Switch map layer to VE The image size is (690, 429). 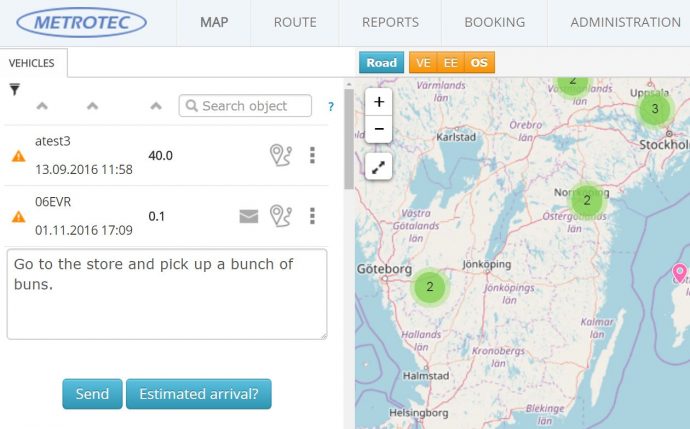(x=423, y=62)
